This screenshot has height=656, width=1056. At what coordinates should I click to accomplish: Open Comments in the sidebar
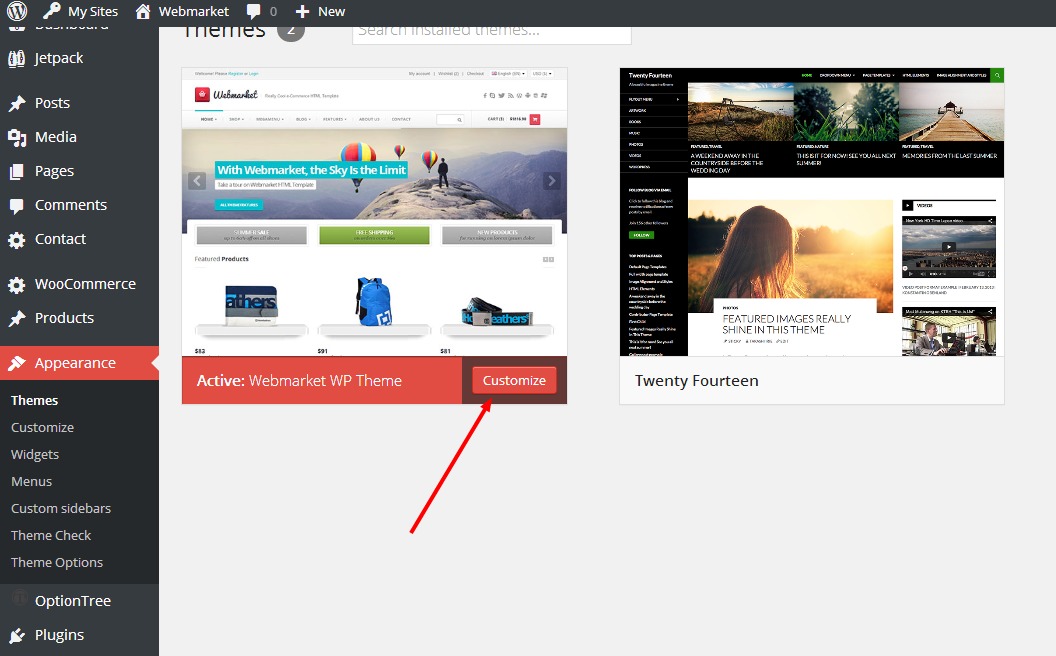pyautogui.click(x=71, y=205)
